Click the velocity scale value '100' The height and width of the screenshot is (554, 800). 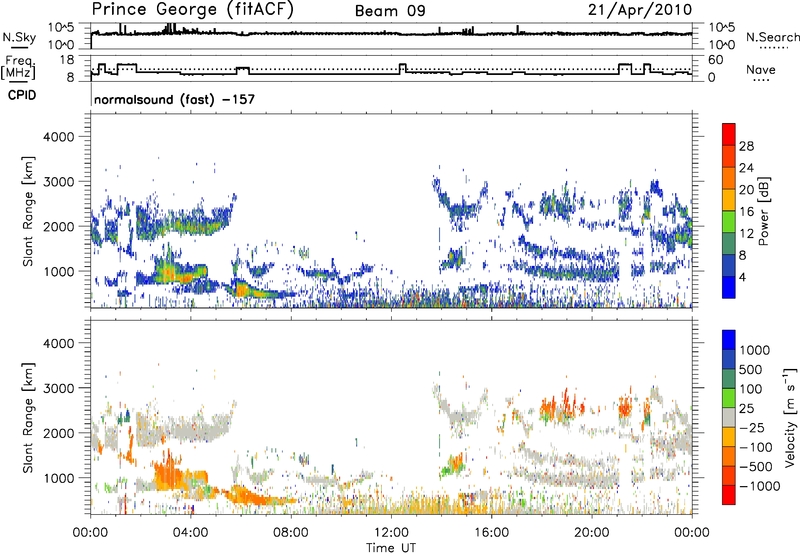point(751,389)
